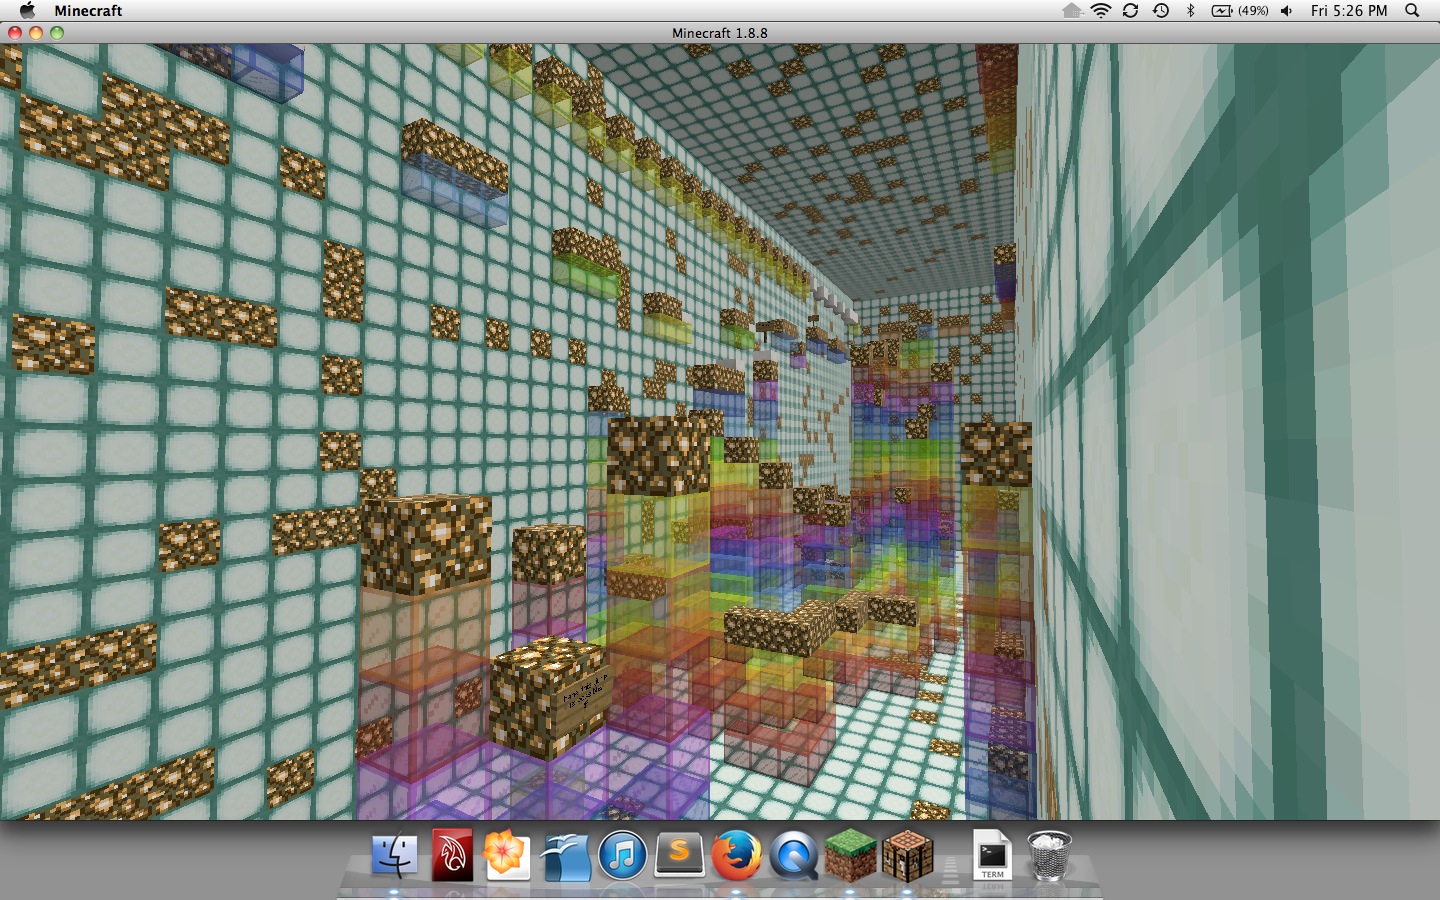Select the Minecraft grass block Dock icon

point(851,856)
